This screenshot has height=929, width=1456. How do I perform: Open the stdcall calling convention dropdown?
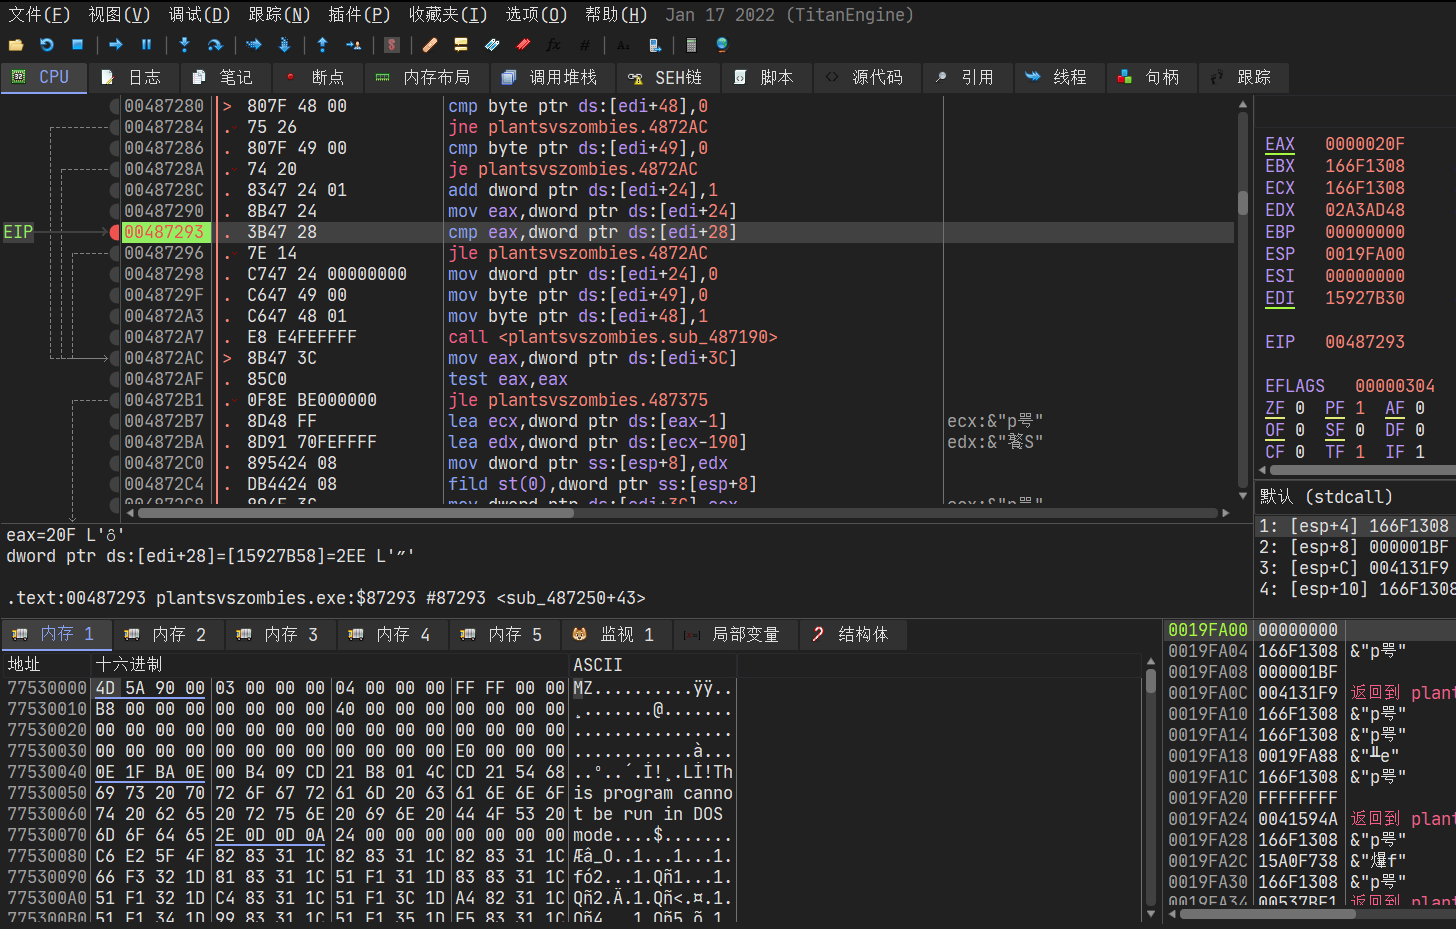click(x=1326, y=497)
